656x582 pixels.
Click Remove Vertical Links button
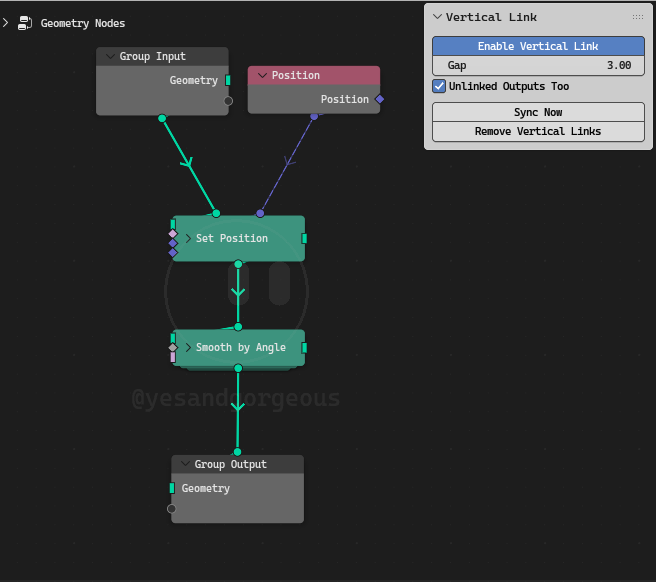pos(538,131)
